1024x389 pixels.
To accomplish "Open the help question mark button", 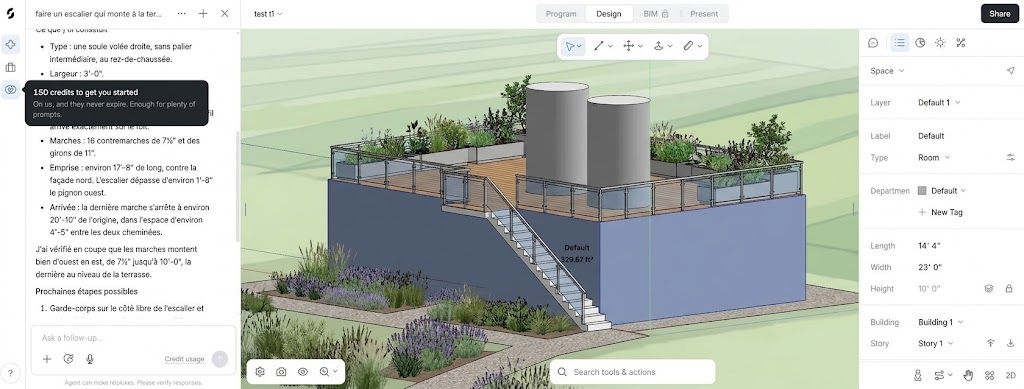I will pos(10,373).
